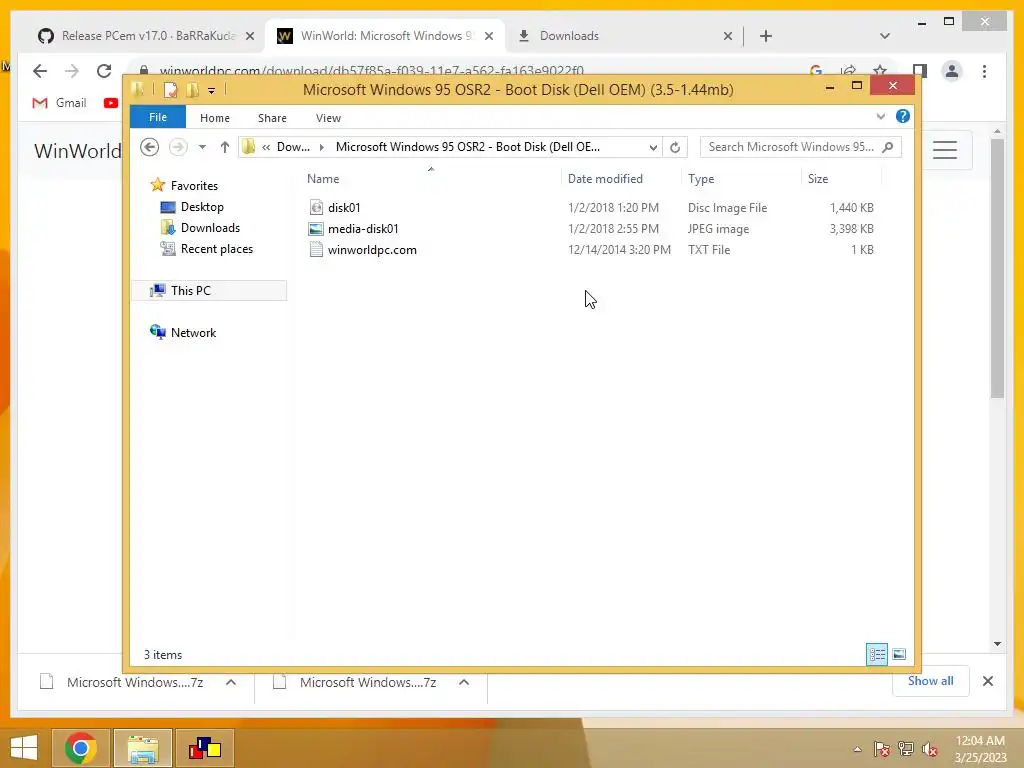Open WinWorld hamburger menu
Image resolution: width=1024 pixels, height=768 pixels.
tap(944, 150)
